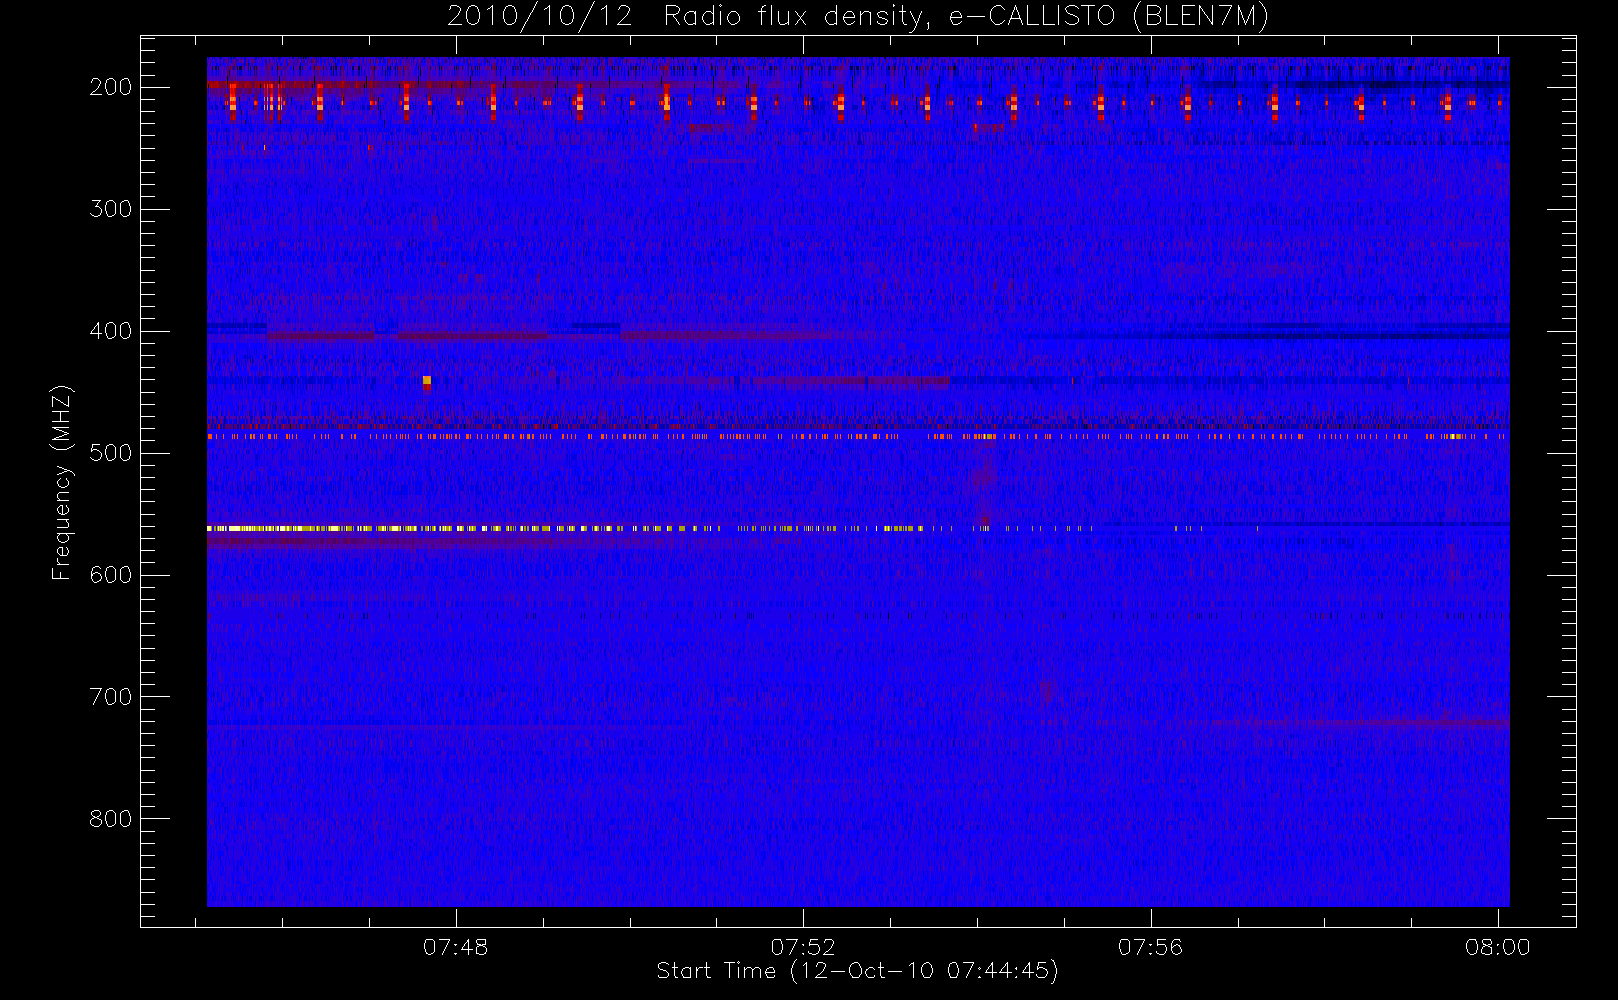
Task: Select the 600 frequency tick label
Action: (111, 575)
